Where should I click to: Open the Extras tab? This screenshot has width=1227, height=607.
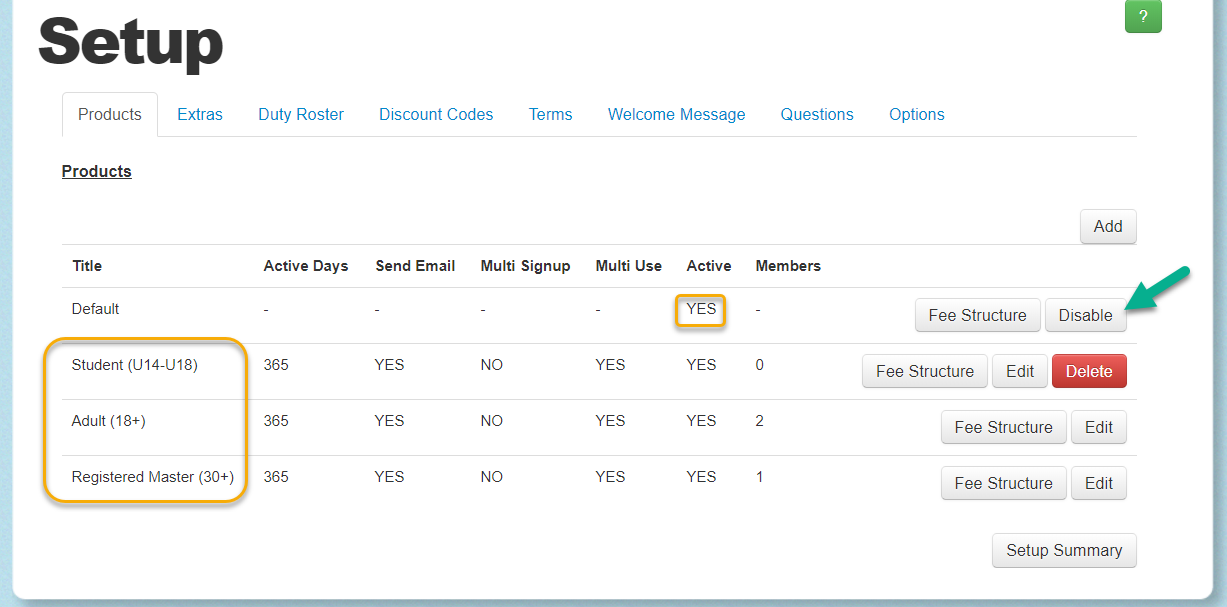(x=200, y=114)
